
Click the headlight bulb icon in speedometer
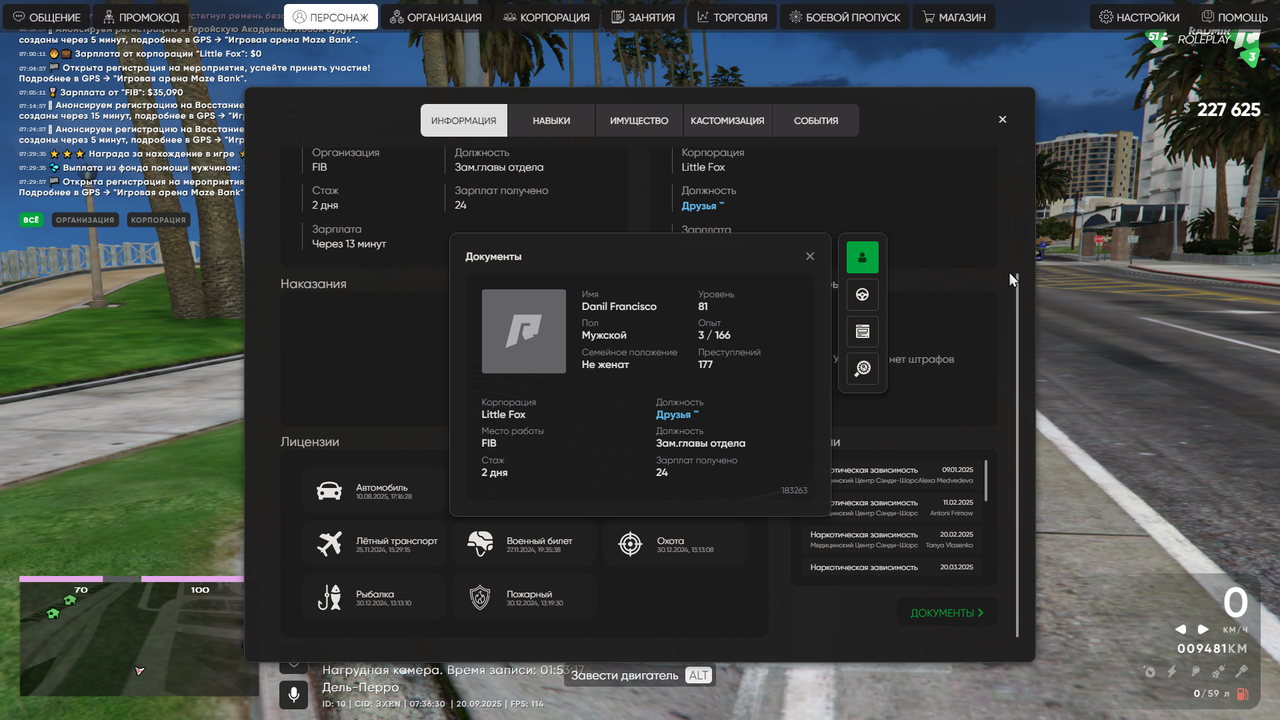[1195, 672]
